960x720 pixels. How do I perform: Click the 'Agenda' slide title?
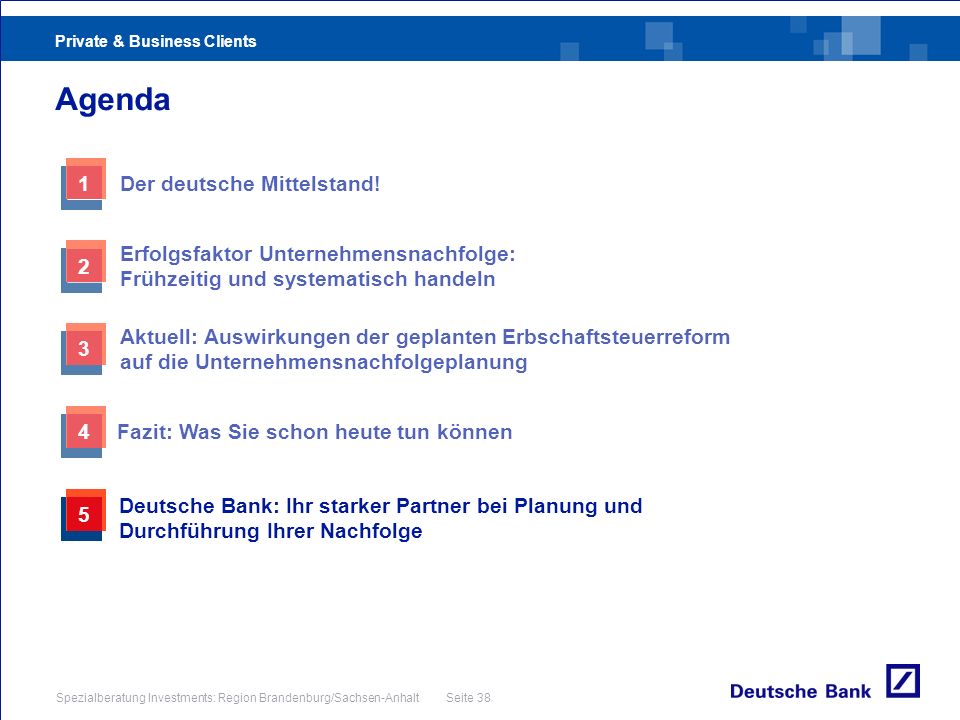[x=113, y=100]
